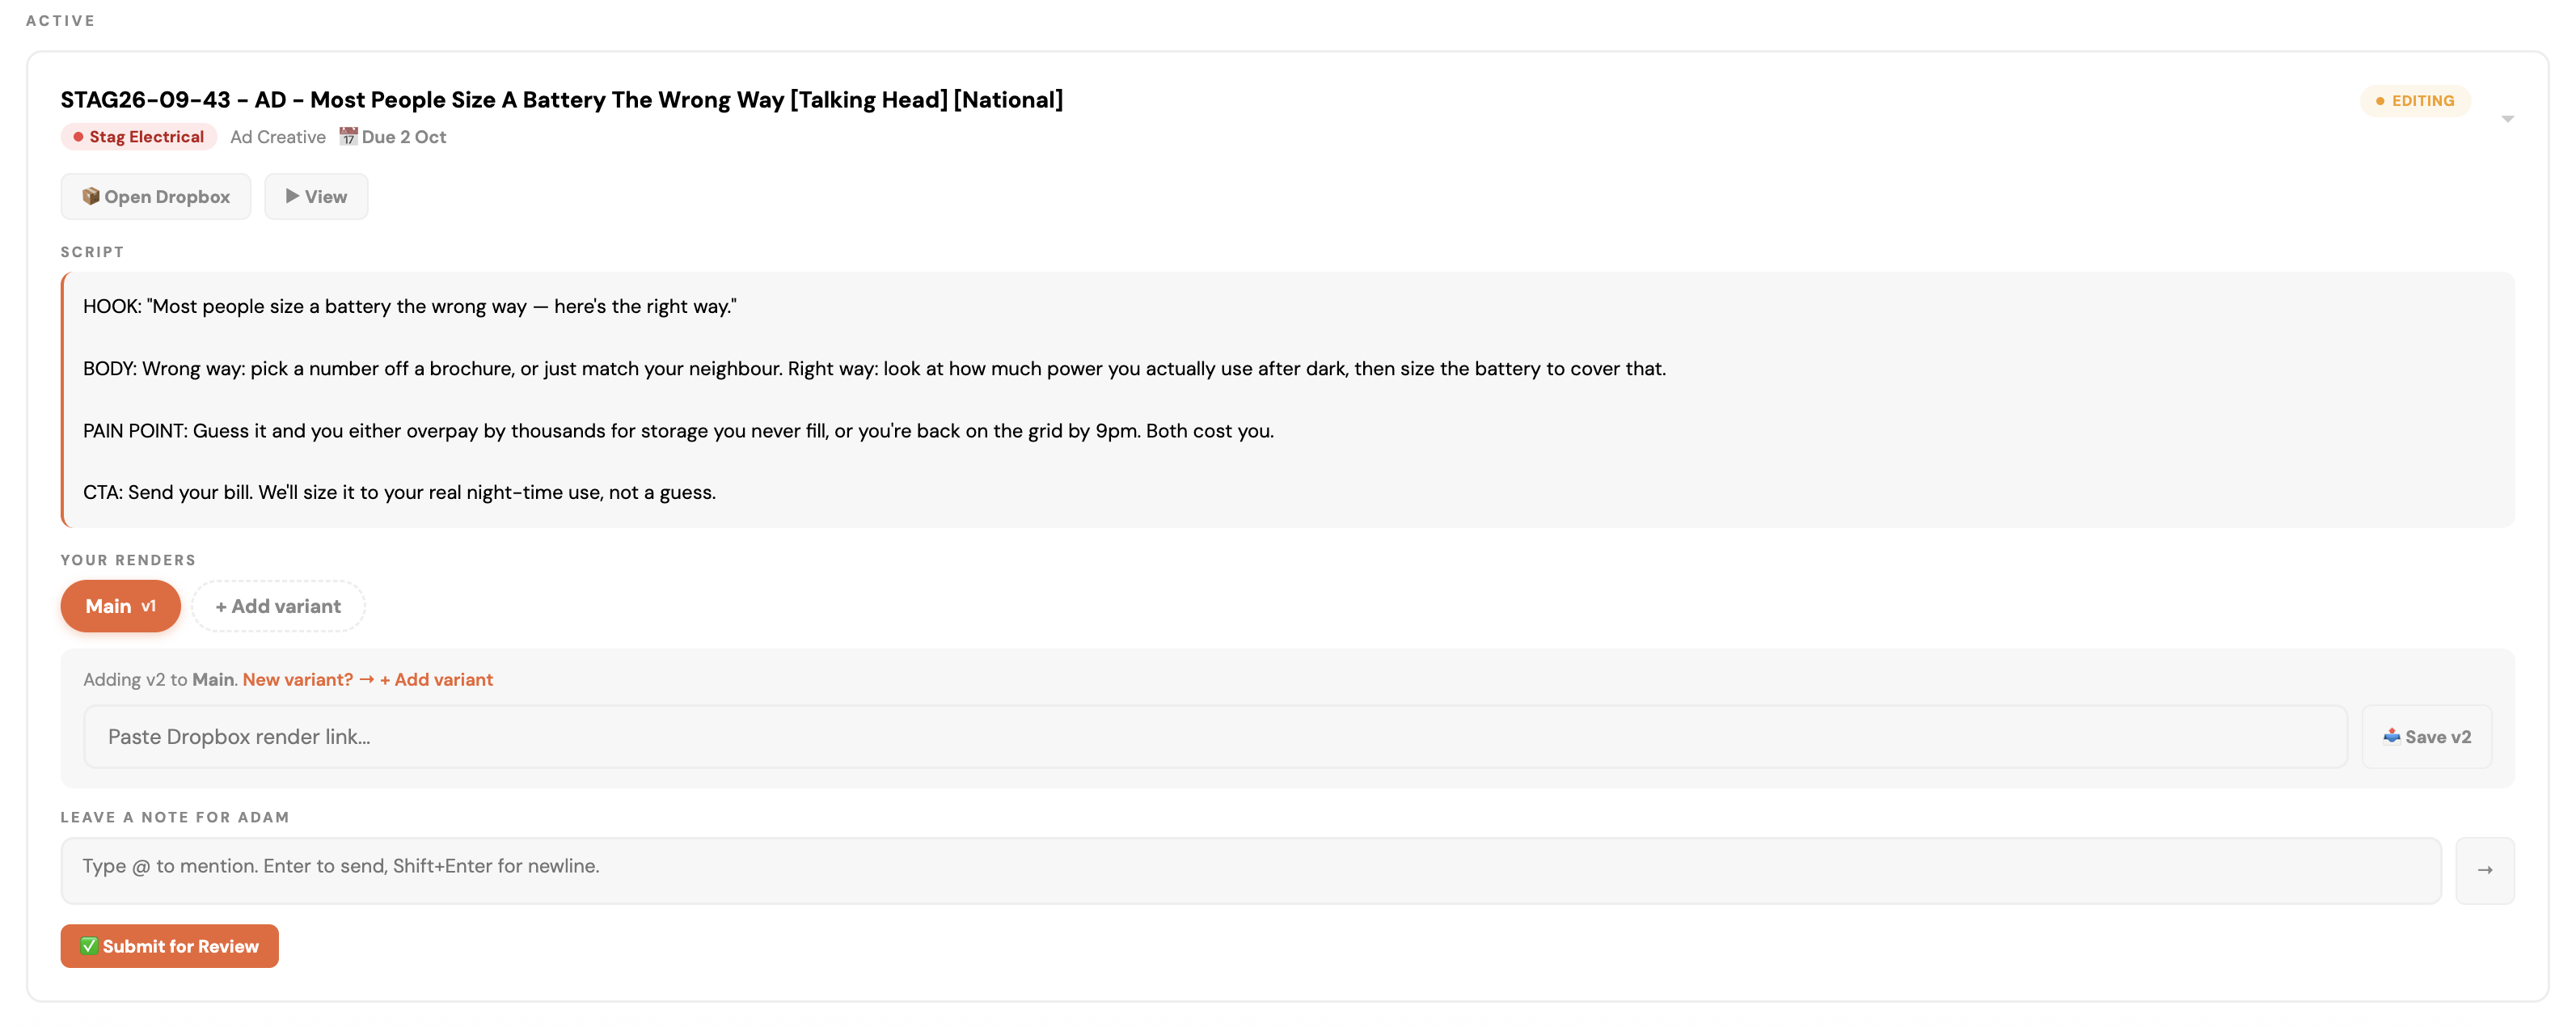Select the Stag Electrical client tag

point(139,137)
